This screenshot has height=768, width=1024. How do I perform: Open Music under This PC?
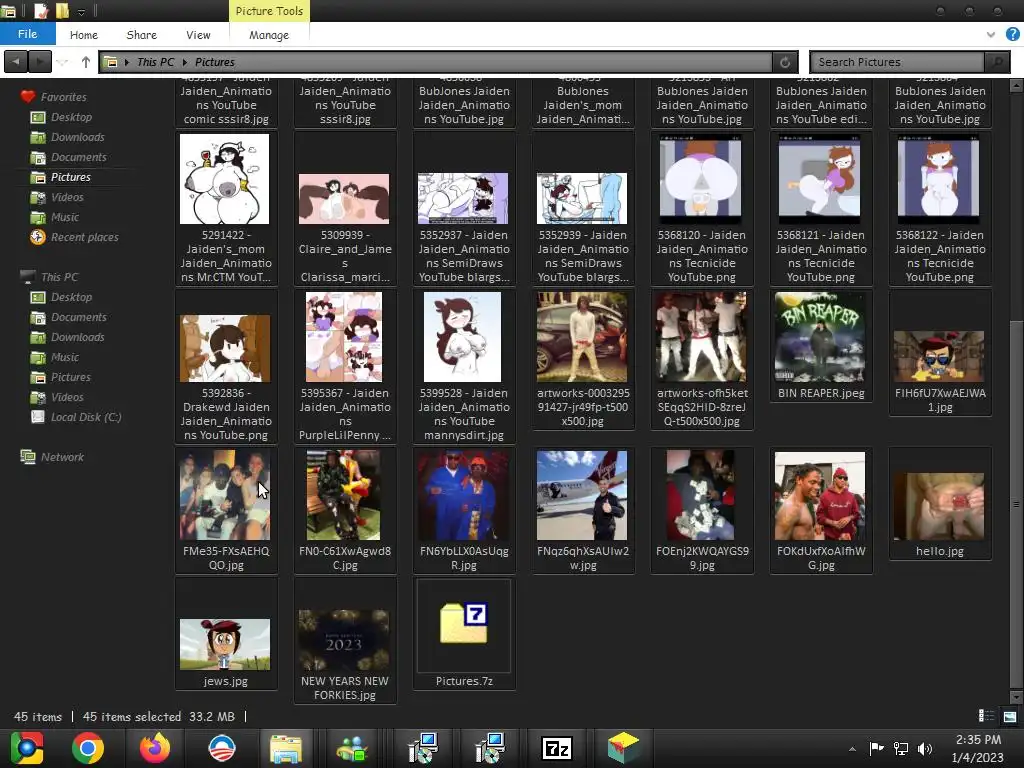[65, 357]
